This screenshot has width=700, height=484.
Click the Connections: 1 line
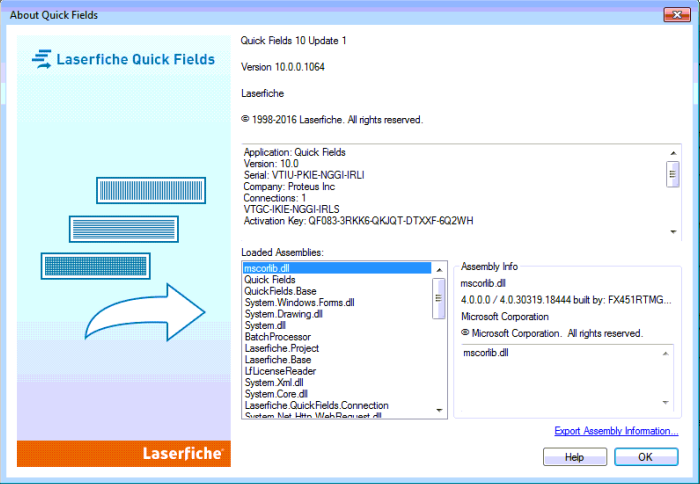point(275,198)
